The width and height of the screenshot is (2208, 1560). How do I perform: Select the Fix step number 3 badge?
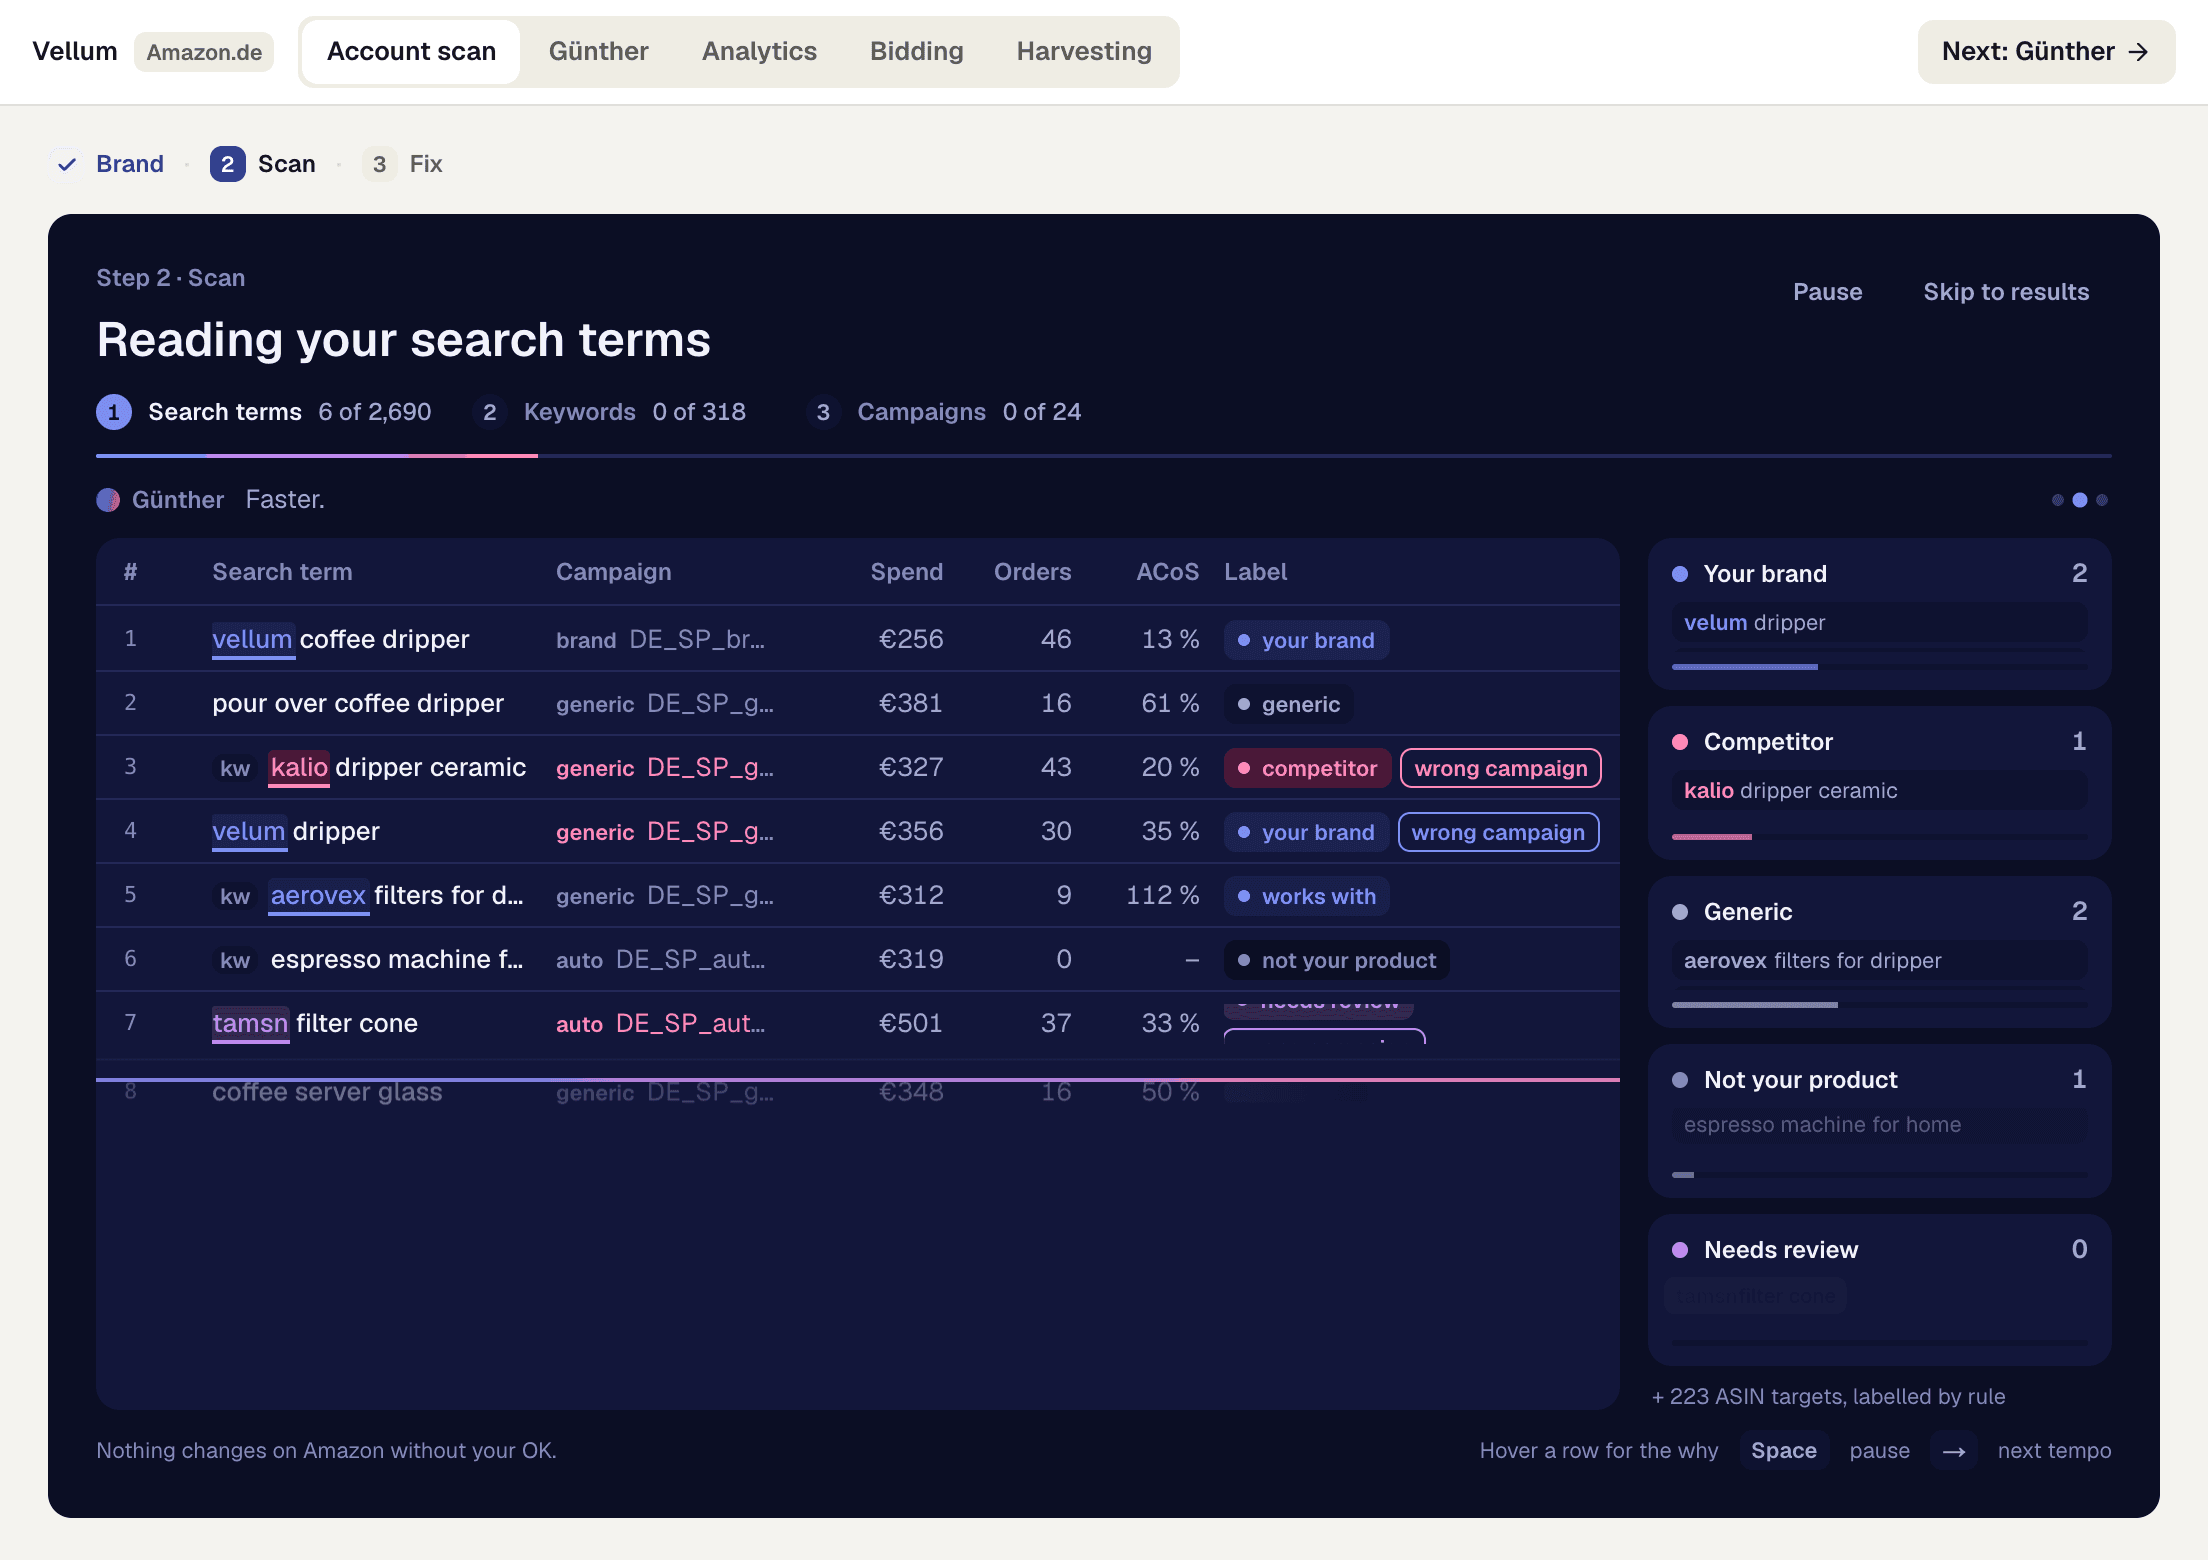coord(379,164)
